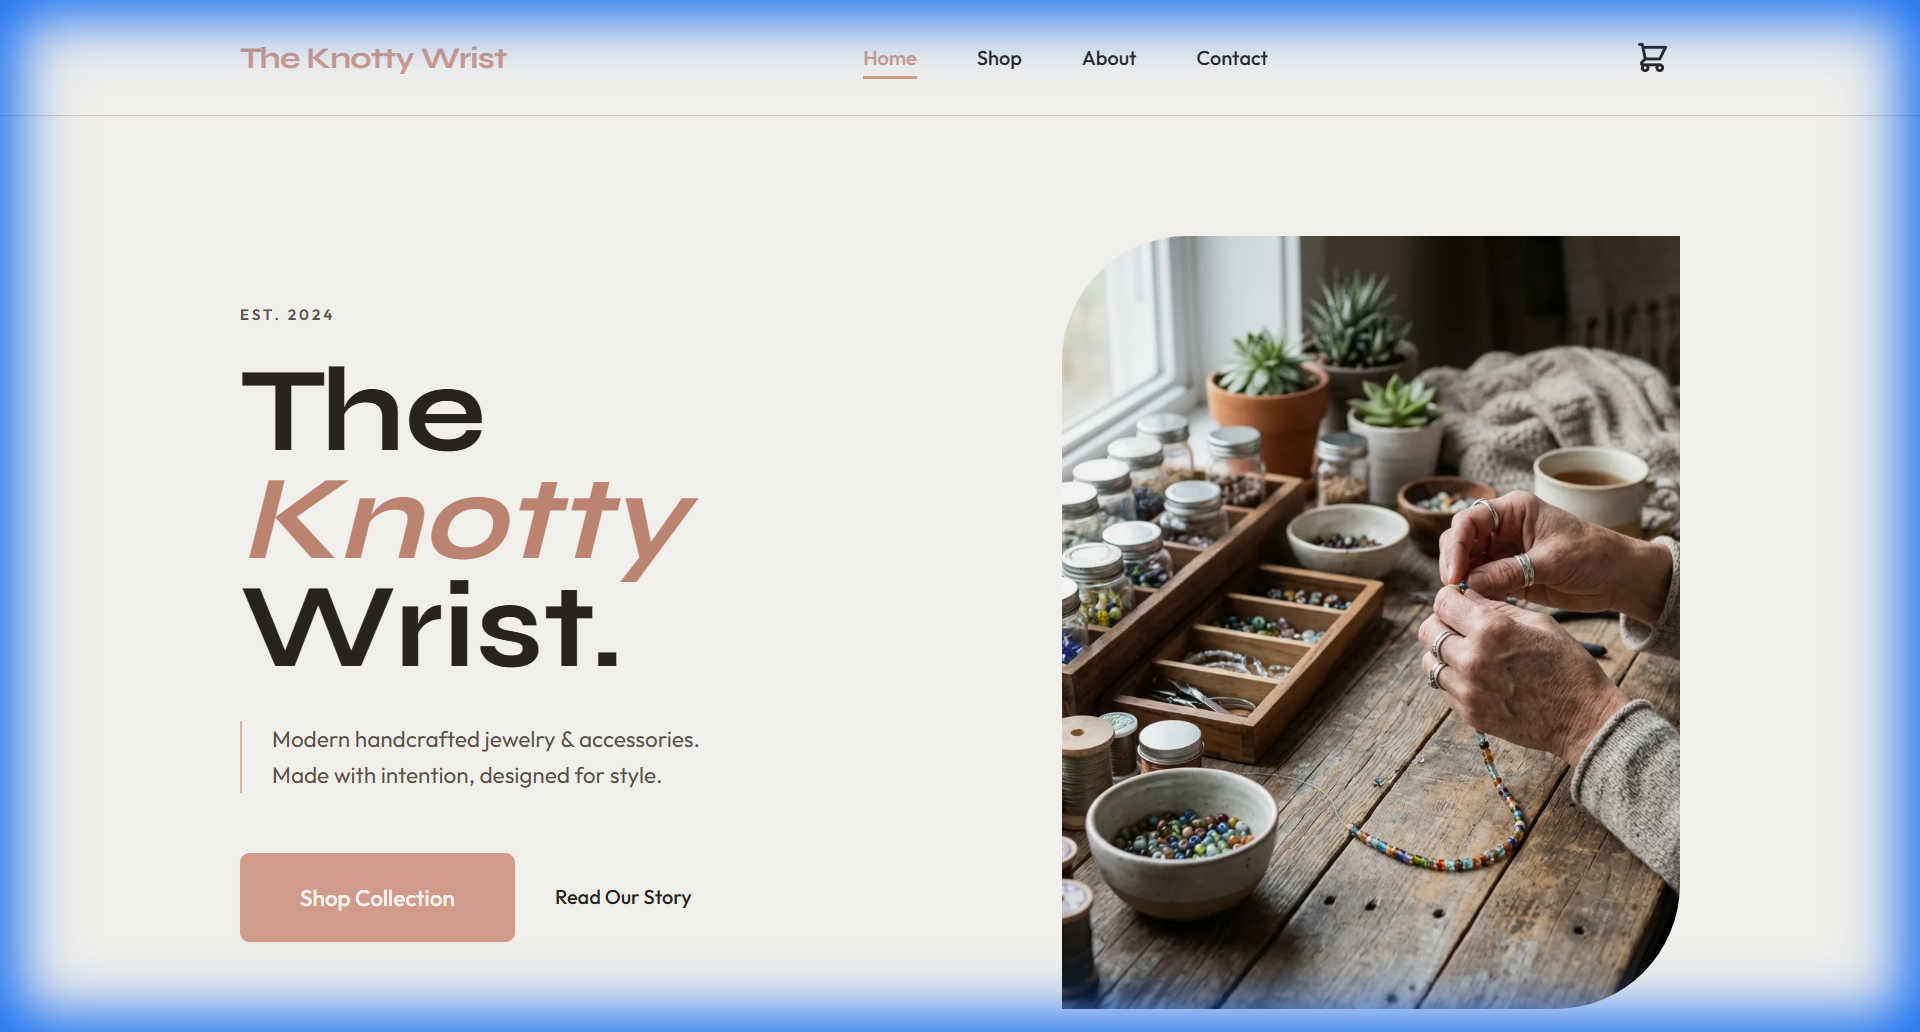Viewport: 1920px width, 1032px height.
Task: Click the hands threading beads in photo
Action: tap(1530, 620)
